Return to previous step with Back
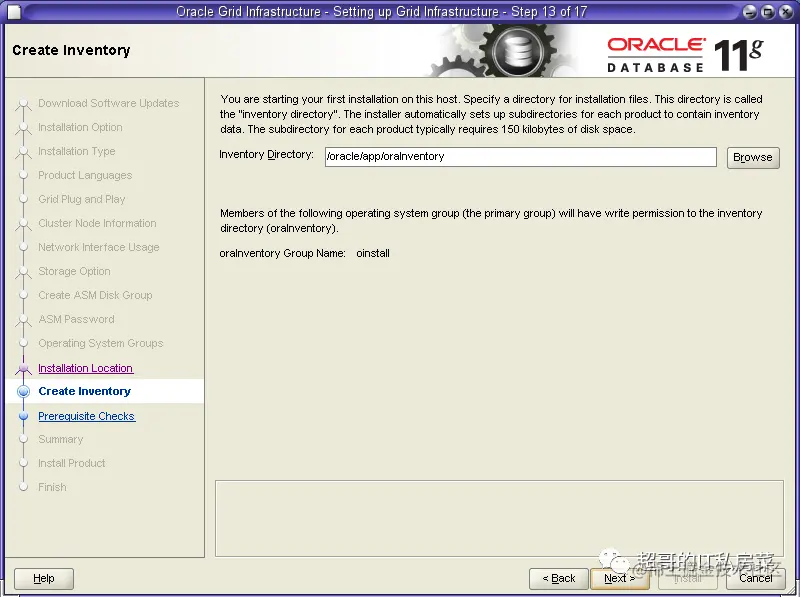This screenshot has height=597, width=800. [x=559, y=578]
